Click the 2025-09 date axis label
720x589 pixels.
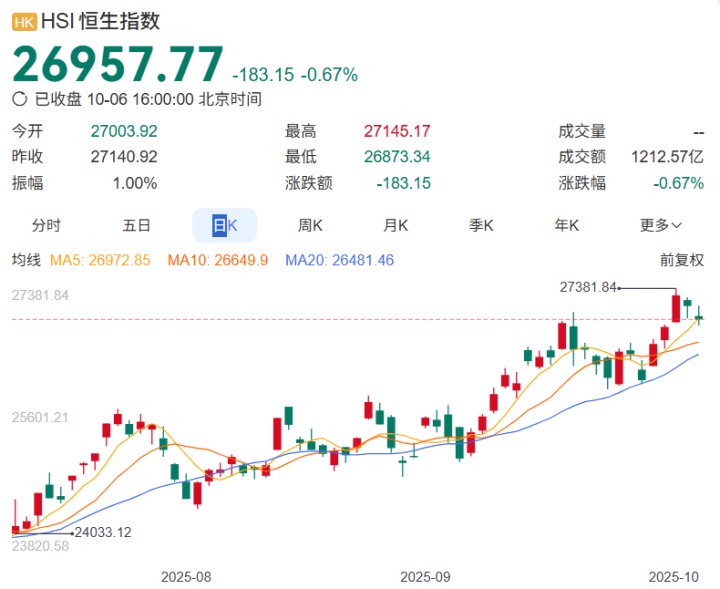coord(425,577)
